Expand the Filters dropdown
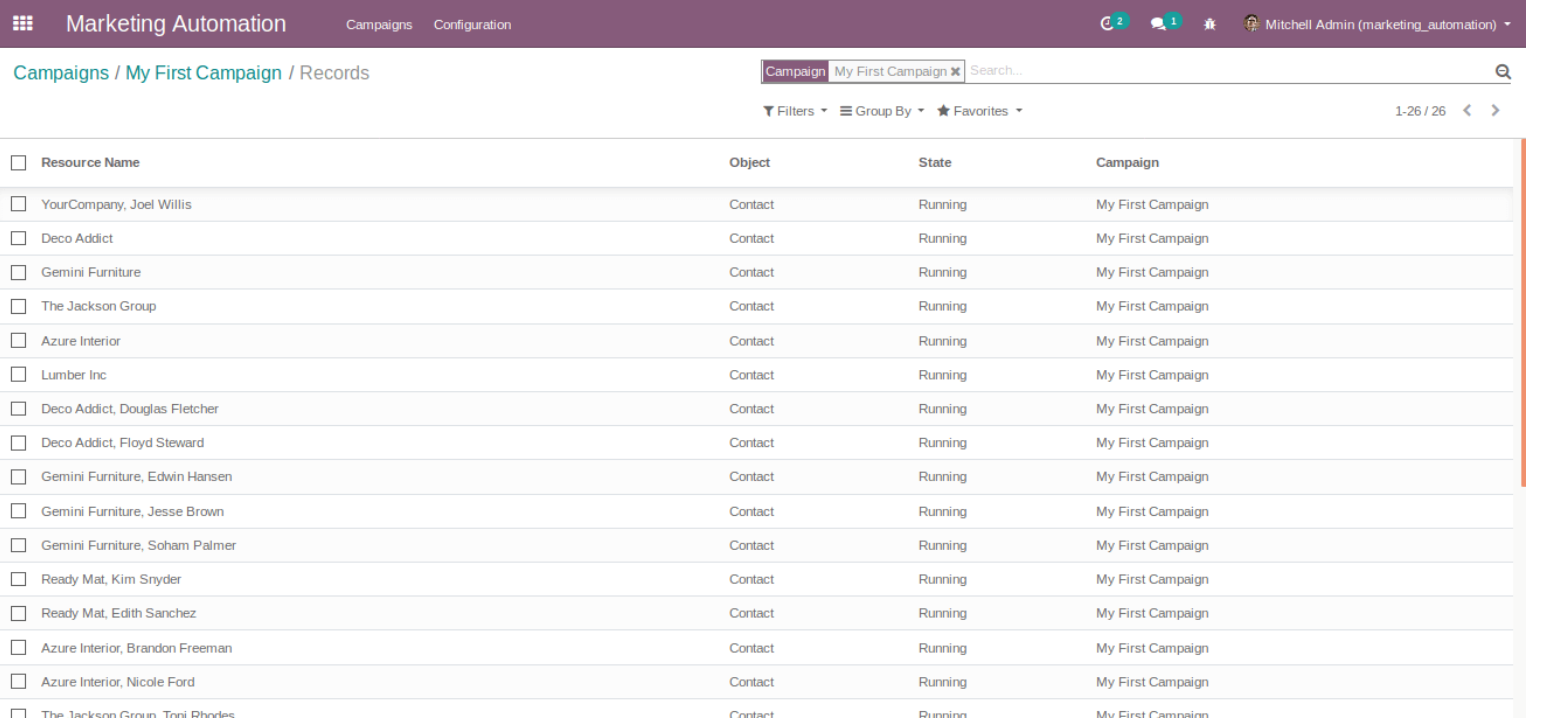This screenshot has height=720, width=1544. pos(795,111)
